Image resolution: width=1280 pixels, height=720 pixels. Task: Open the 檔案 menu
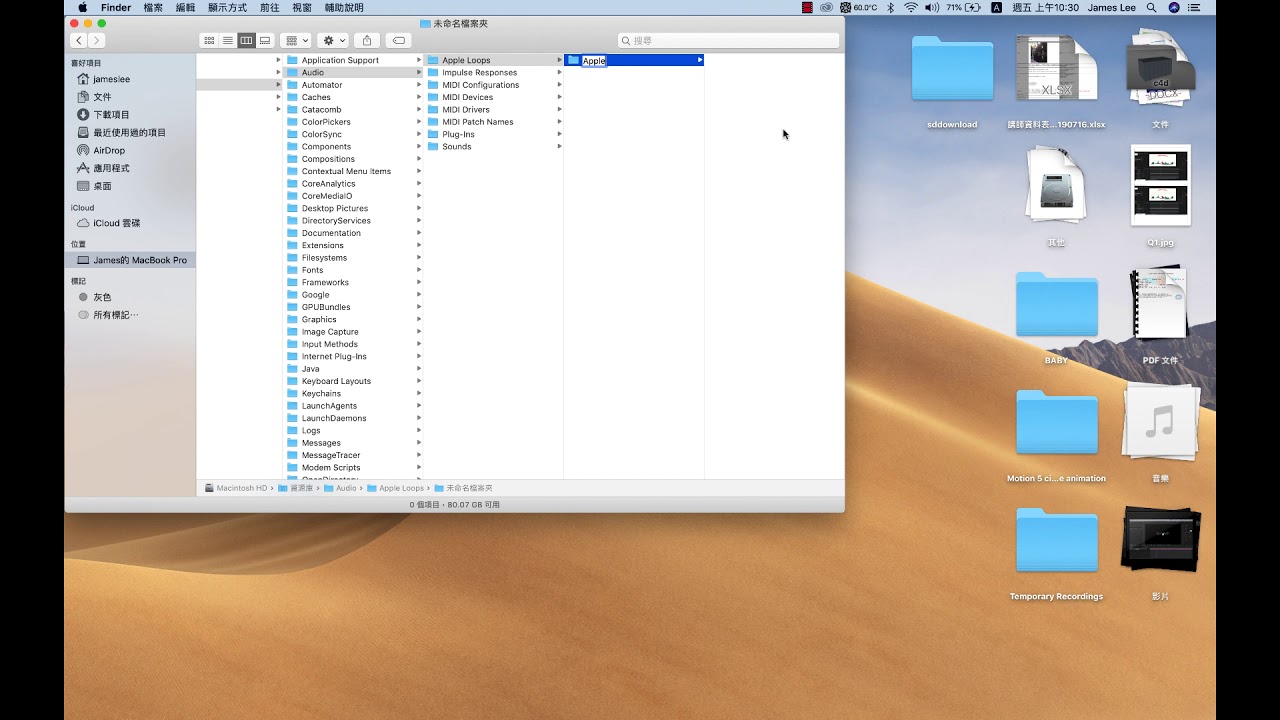coord(153,7)
